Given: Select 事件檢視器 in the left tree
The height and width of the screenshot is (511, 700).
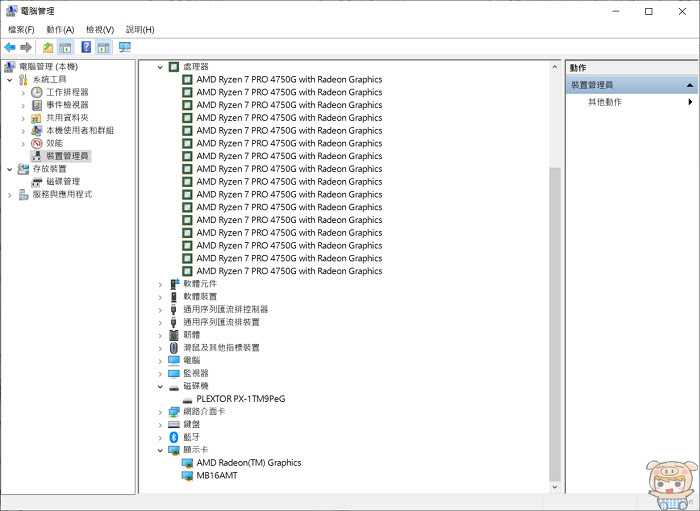Looking at the screenshot, I should click(x=67, y=105).
